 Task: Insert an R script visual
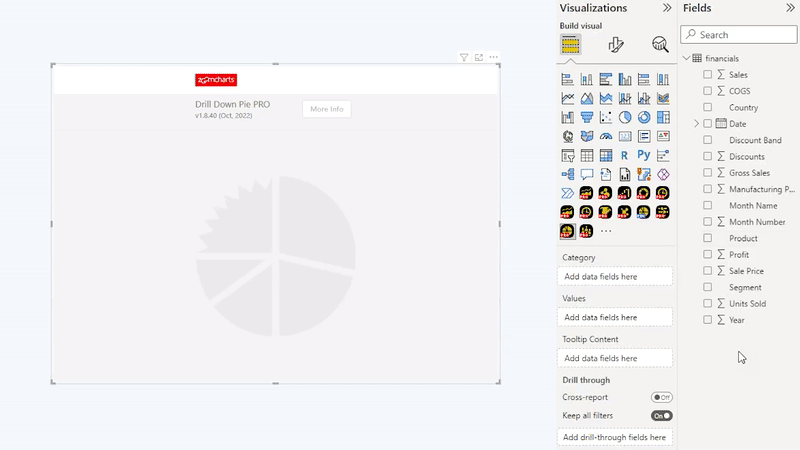tap(625, 156)
